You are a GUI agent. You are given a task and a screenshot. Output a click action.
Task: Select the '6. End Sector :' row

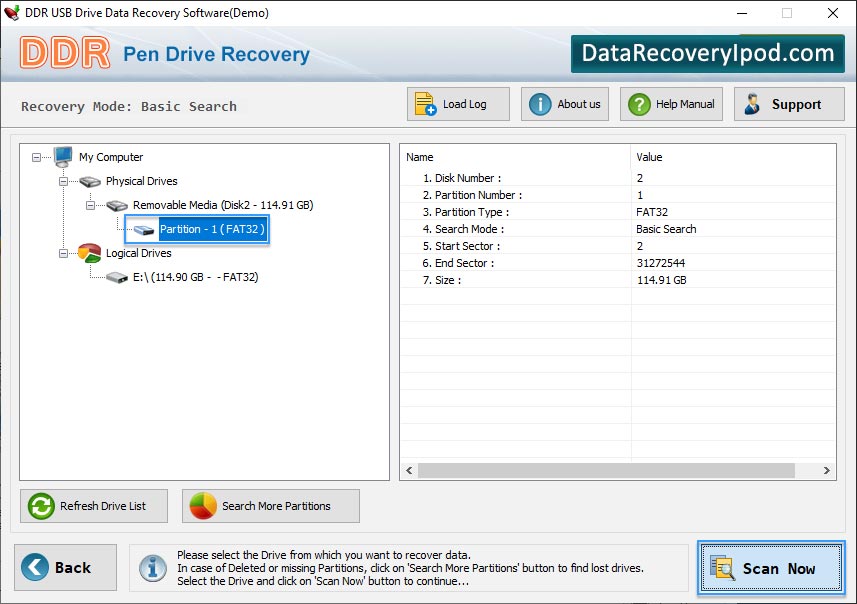click(x=618, y=262)
